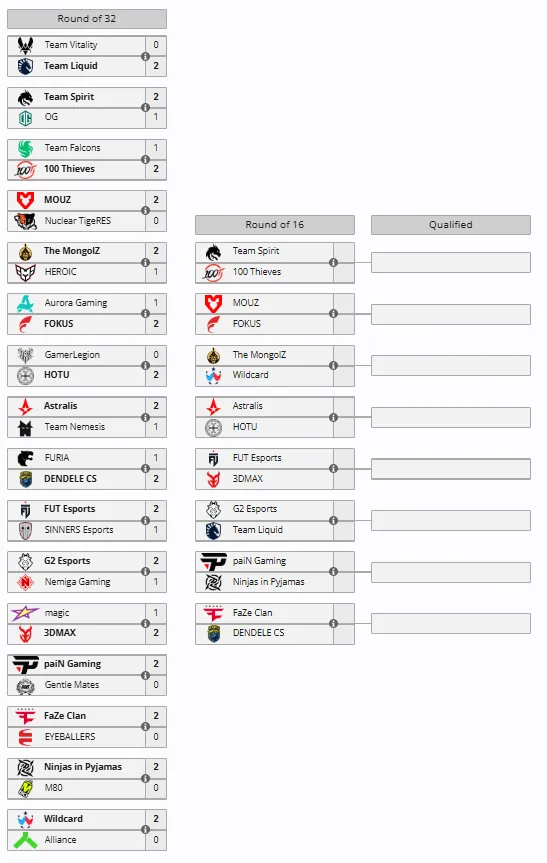
Task: Click the magic star logo
Action: coord(25,613)
